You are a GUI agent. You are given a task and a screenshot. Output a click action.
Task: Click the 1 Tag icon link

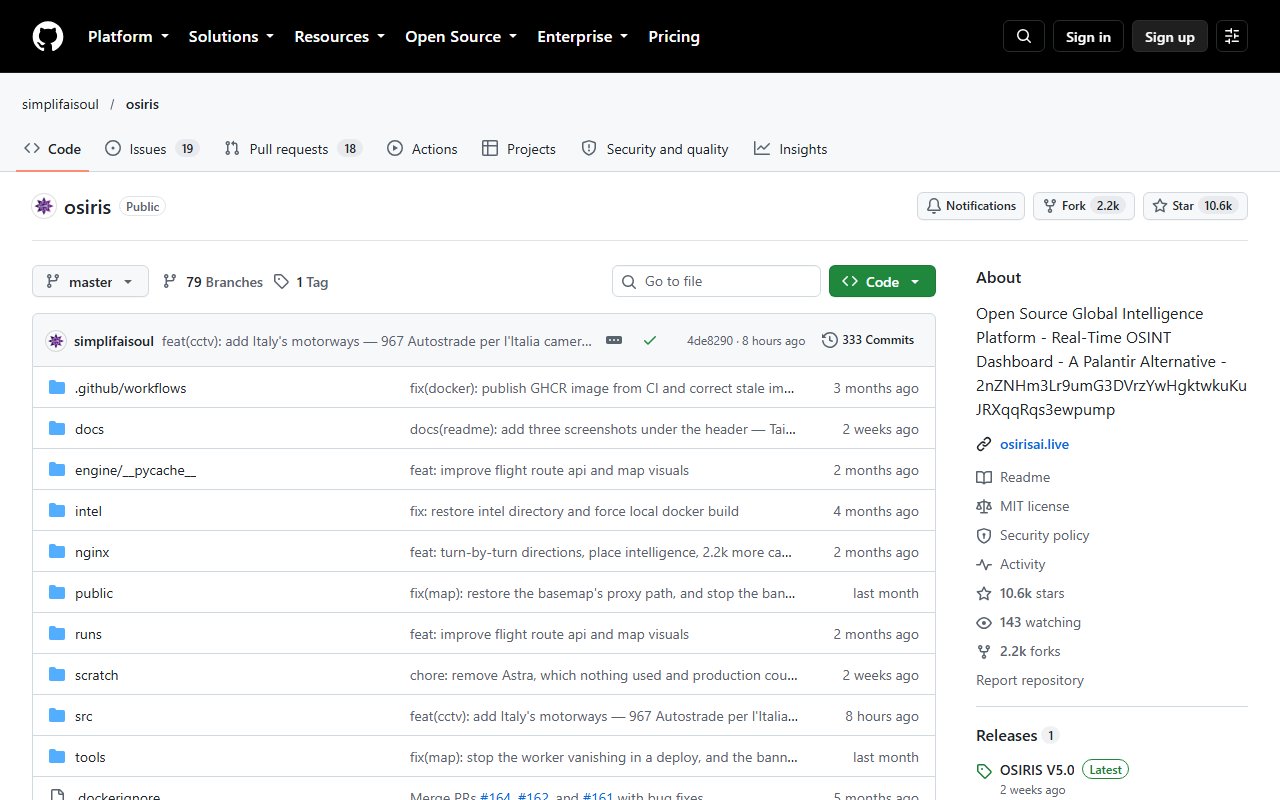pyautogui.click(x=301, y=282)
